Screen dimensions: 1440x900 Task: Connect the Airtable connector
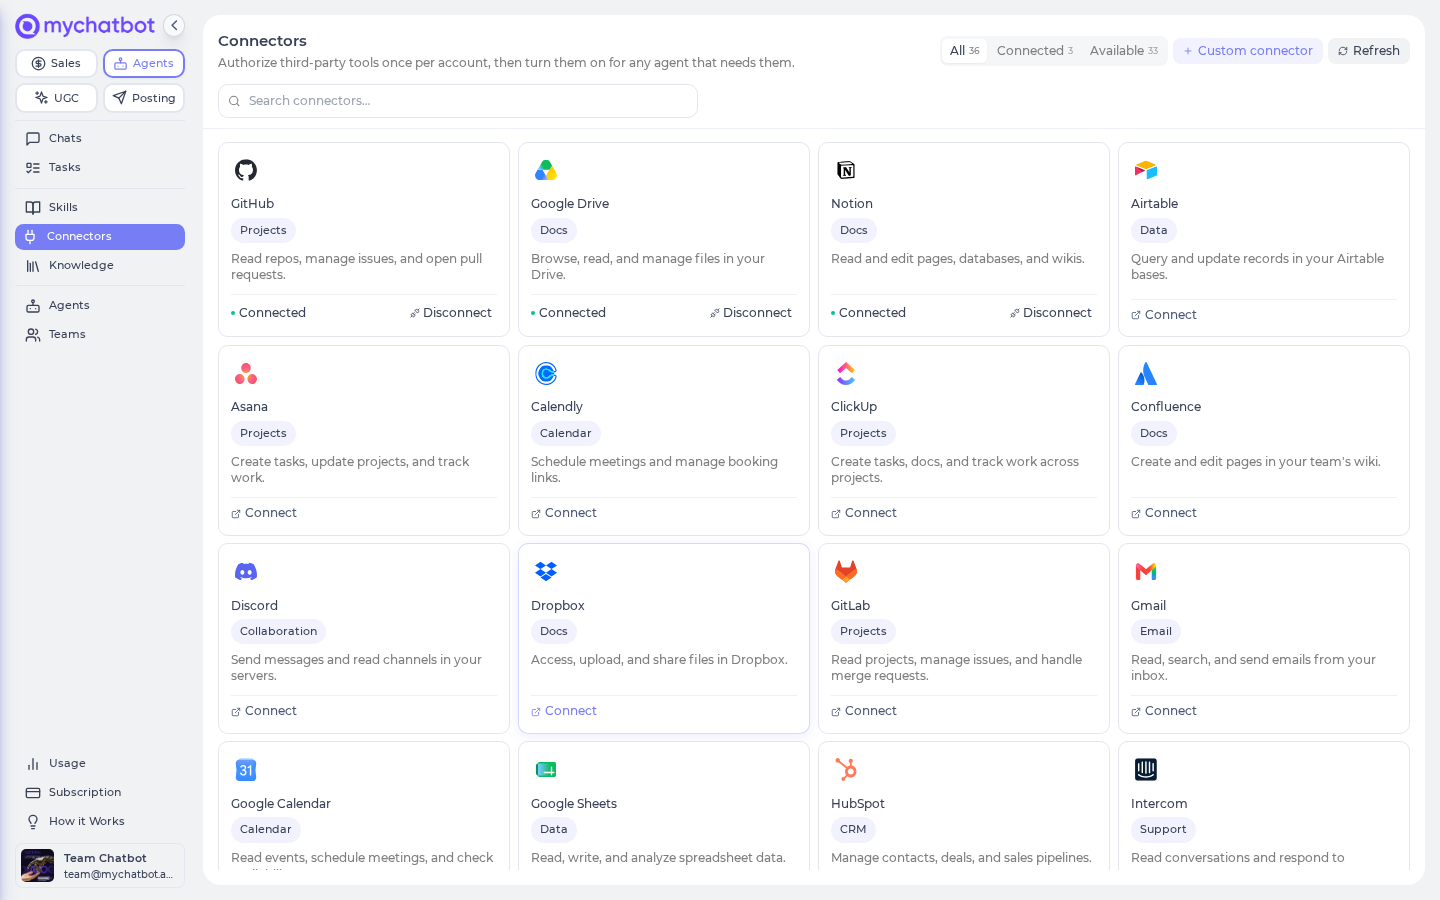click(x=1164, y=315)
